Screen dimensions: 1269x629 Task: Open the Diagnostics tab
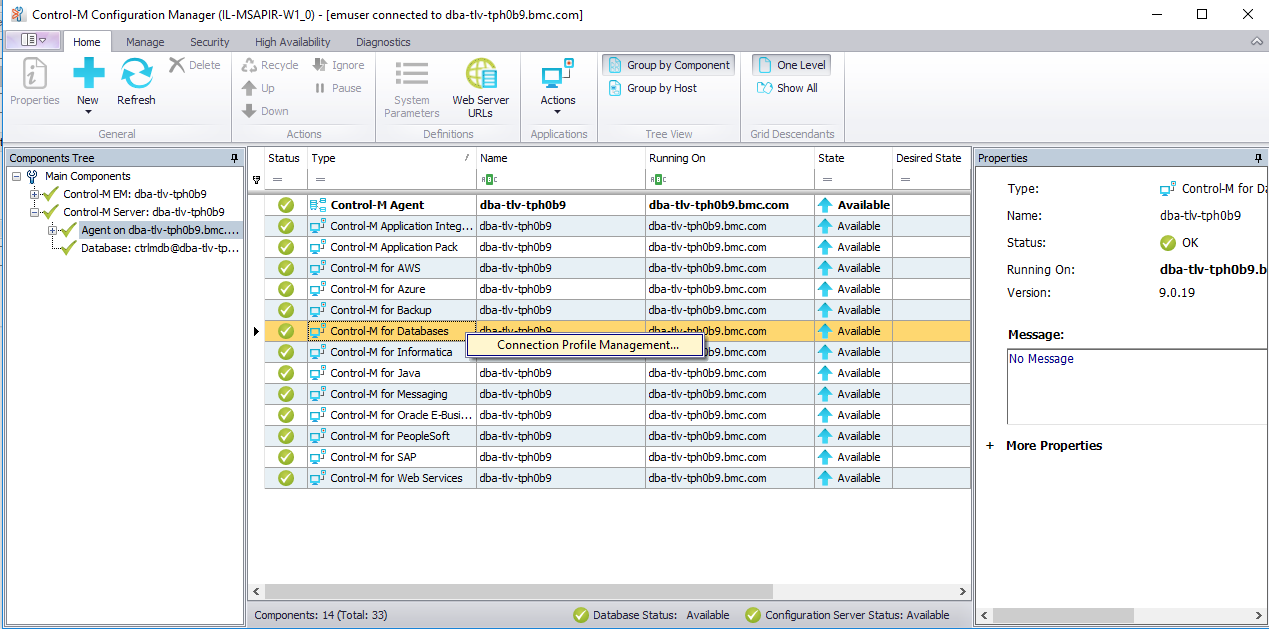383,42
